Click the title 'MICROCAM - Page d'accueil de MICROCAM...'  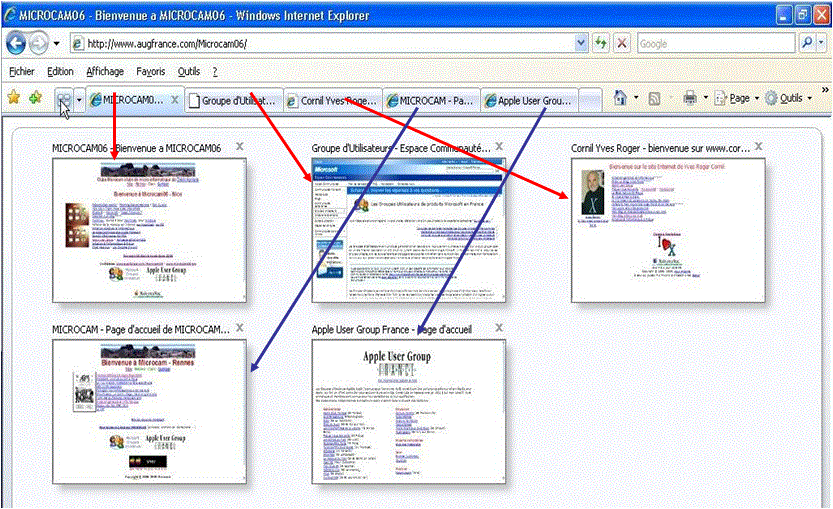(141, 330)
